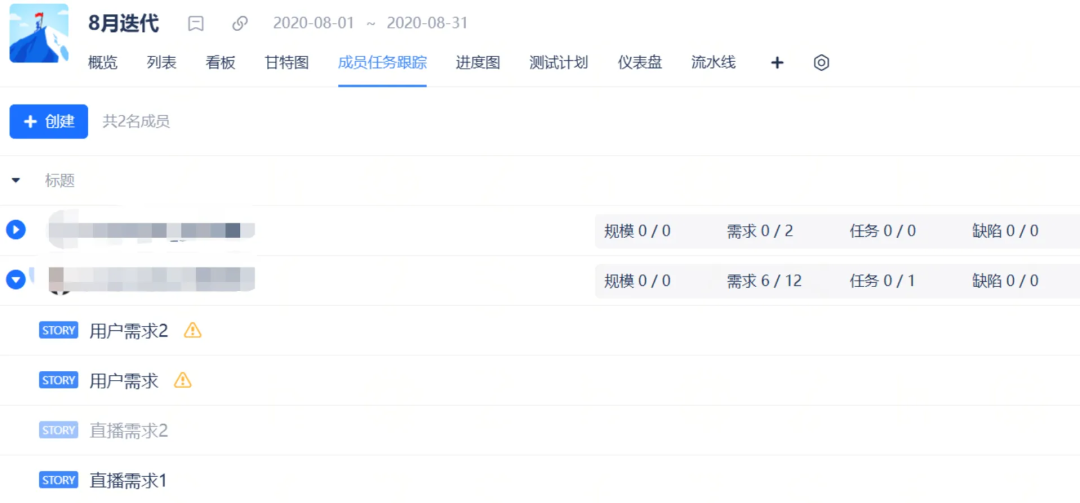Click the 8月迭代 project avatar image
1080x503 pixels.
[39, 33]
